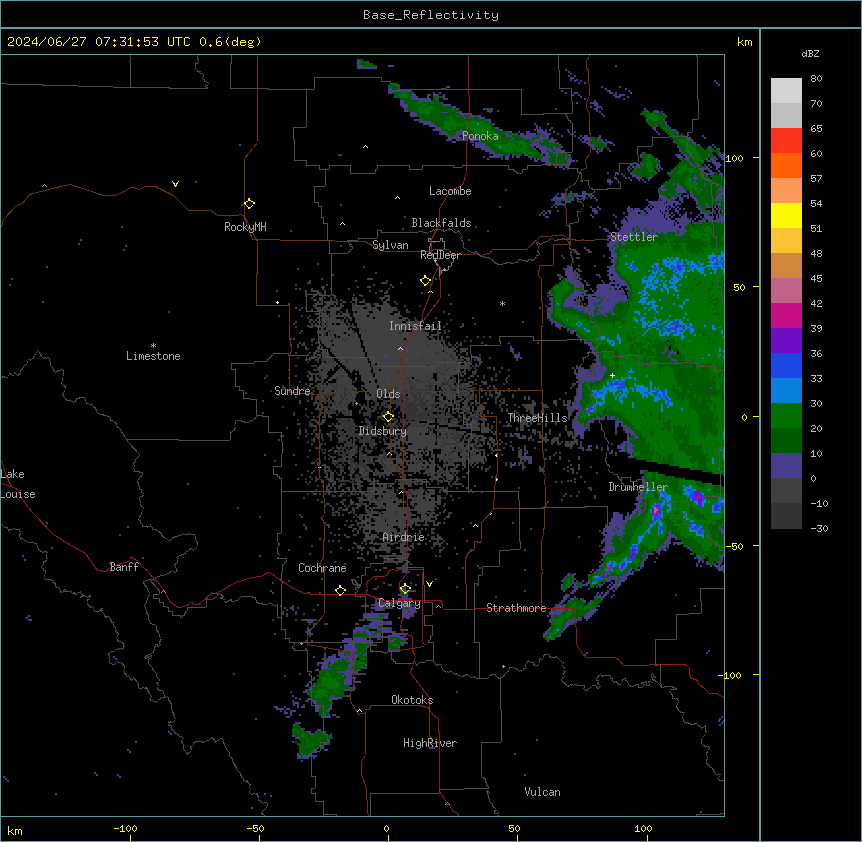This screenshot has height=842, width=862.
Task: Click the Vulcan label
Action: (x=543, y=792)
